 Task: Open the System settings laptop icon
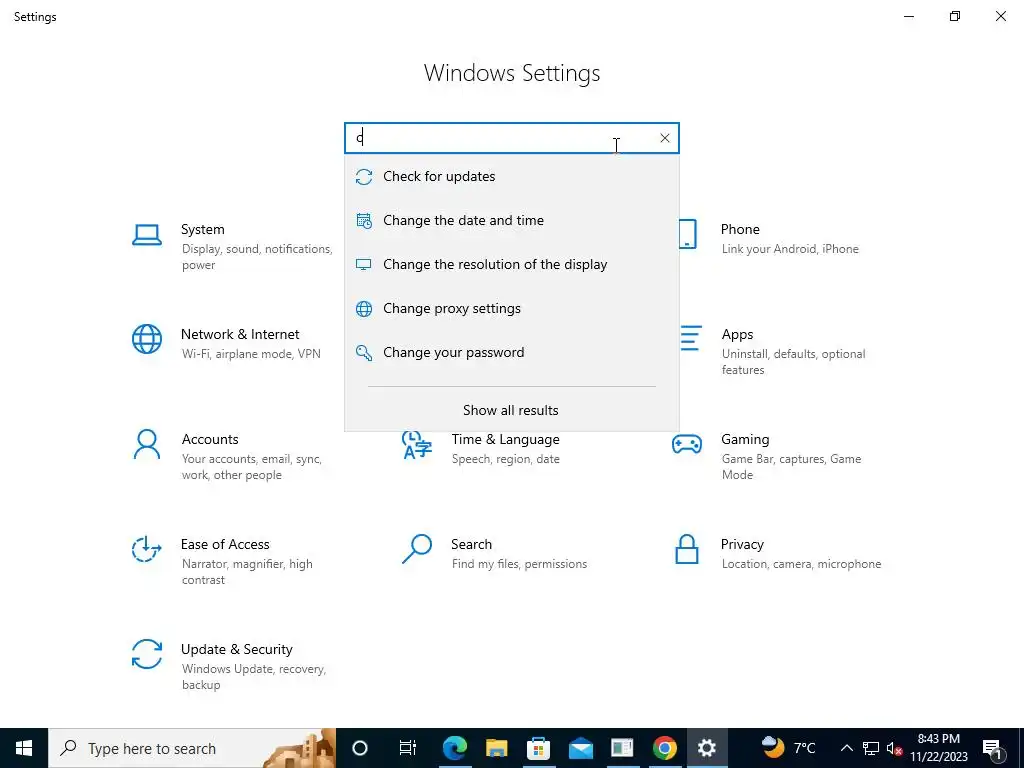(x=147, y=234)
